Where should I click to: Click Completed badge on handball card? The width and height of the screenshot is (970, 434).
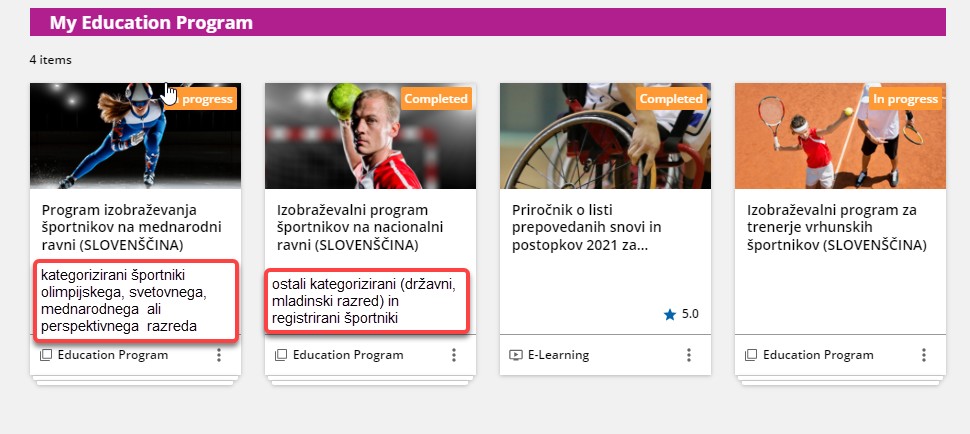coord(436,99)
